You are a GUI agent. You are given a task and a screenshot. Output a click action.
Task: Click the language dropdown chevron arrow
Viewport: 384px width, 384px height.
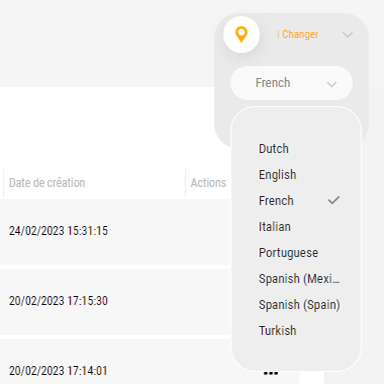tap(331, 84)
